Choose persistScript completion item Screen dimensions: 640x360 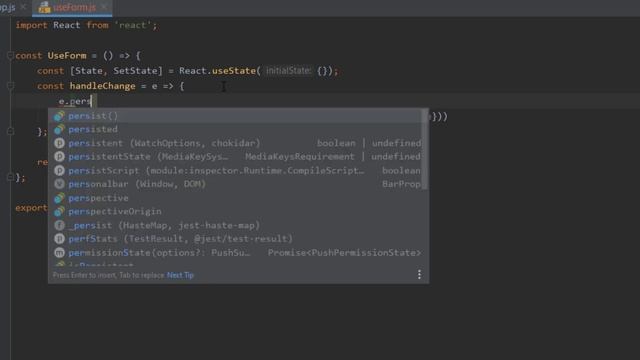pos(237,171)
